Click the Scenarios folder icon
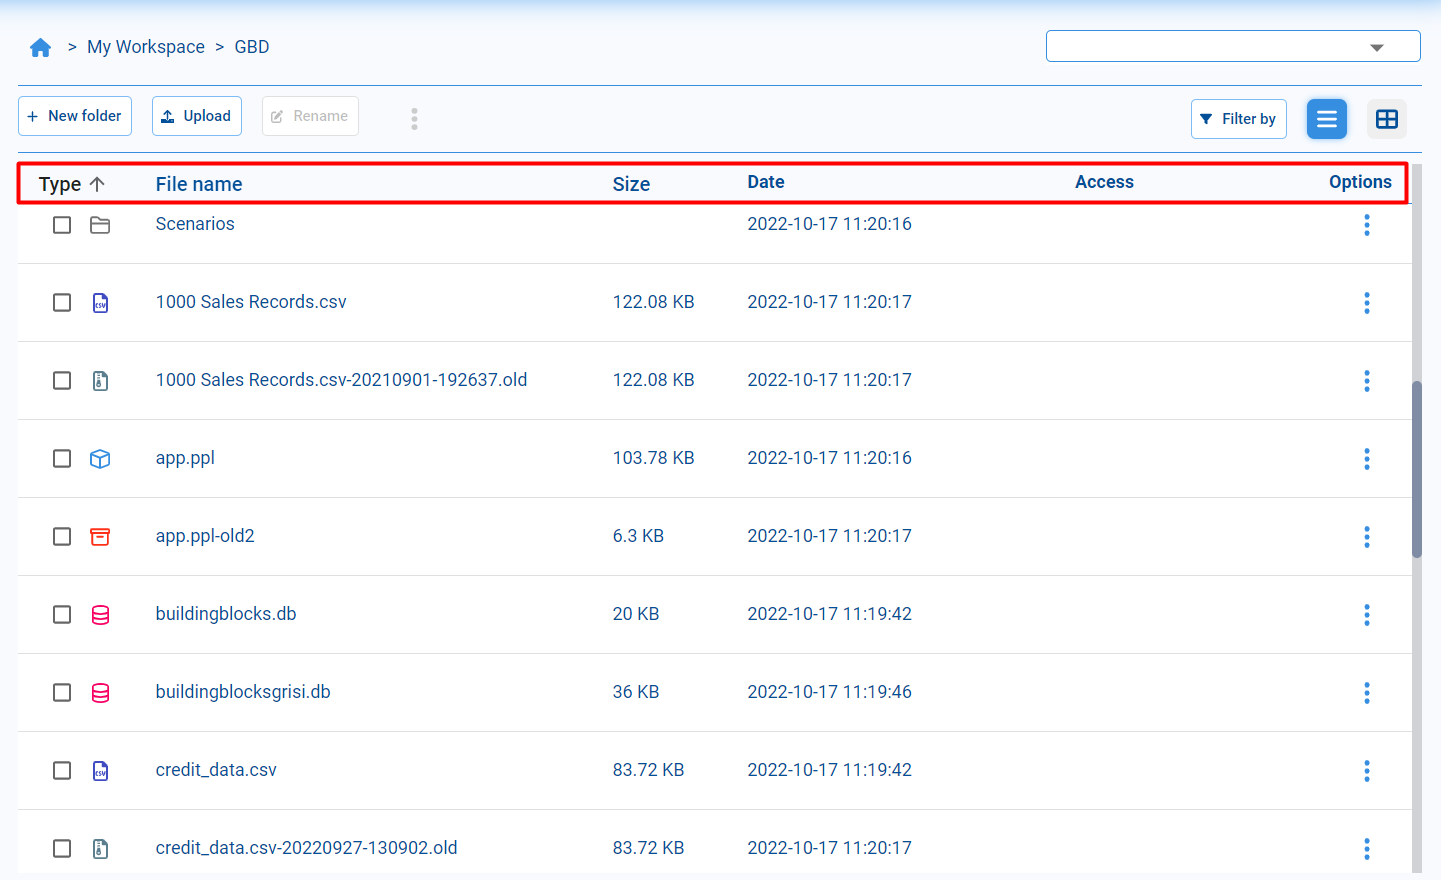This screenshot has width=1441, height=880. [100, 225]
